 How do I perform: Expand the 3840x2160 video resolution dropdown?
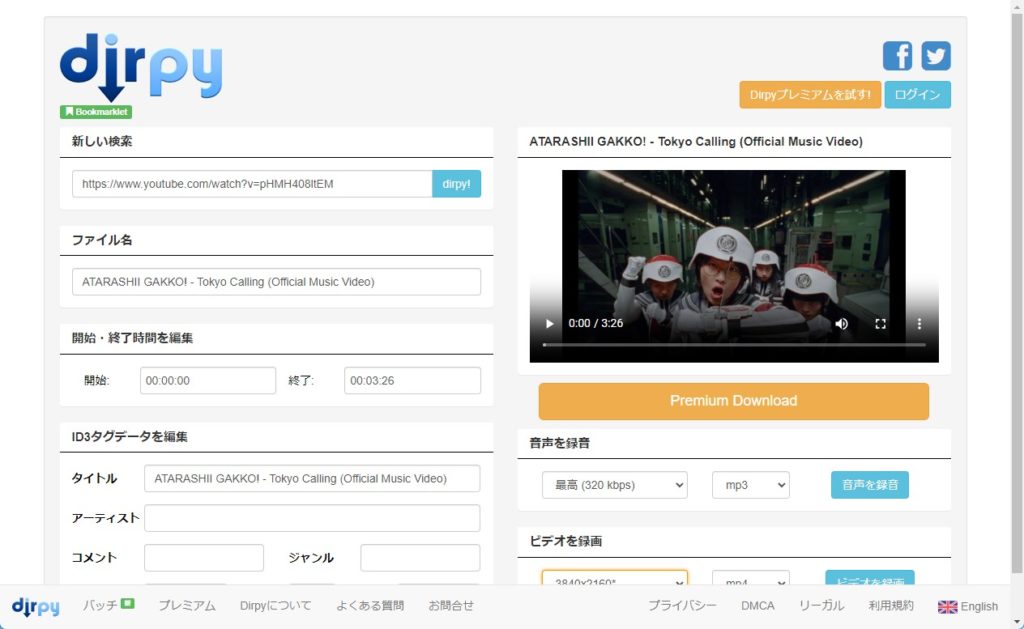tap(614, 580)
